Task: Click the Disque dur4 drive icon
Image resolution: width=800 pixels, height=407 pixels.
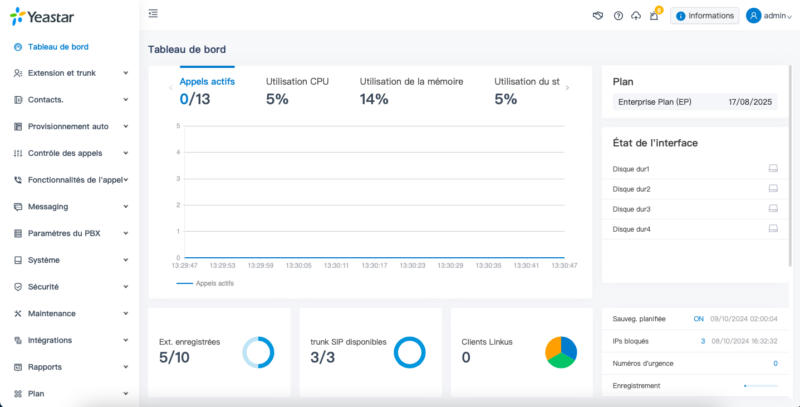Action: (x=773, y=229)
